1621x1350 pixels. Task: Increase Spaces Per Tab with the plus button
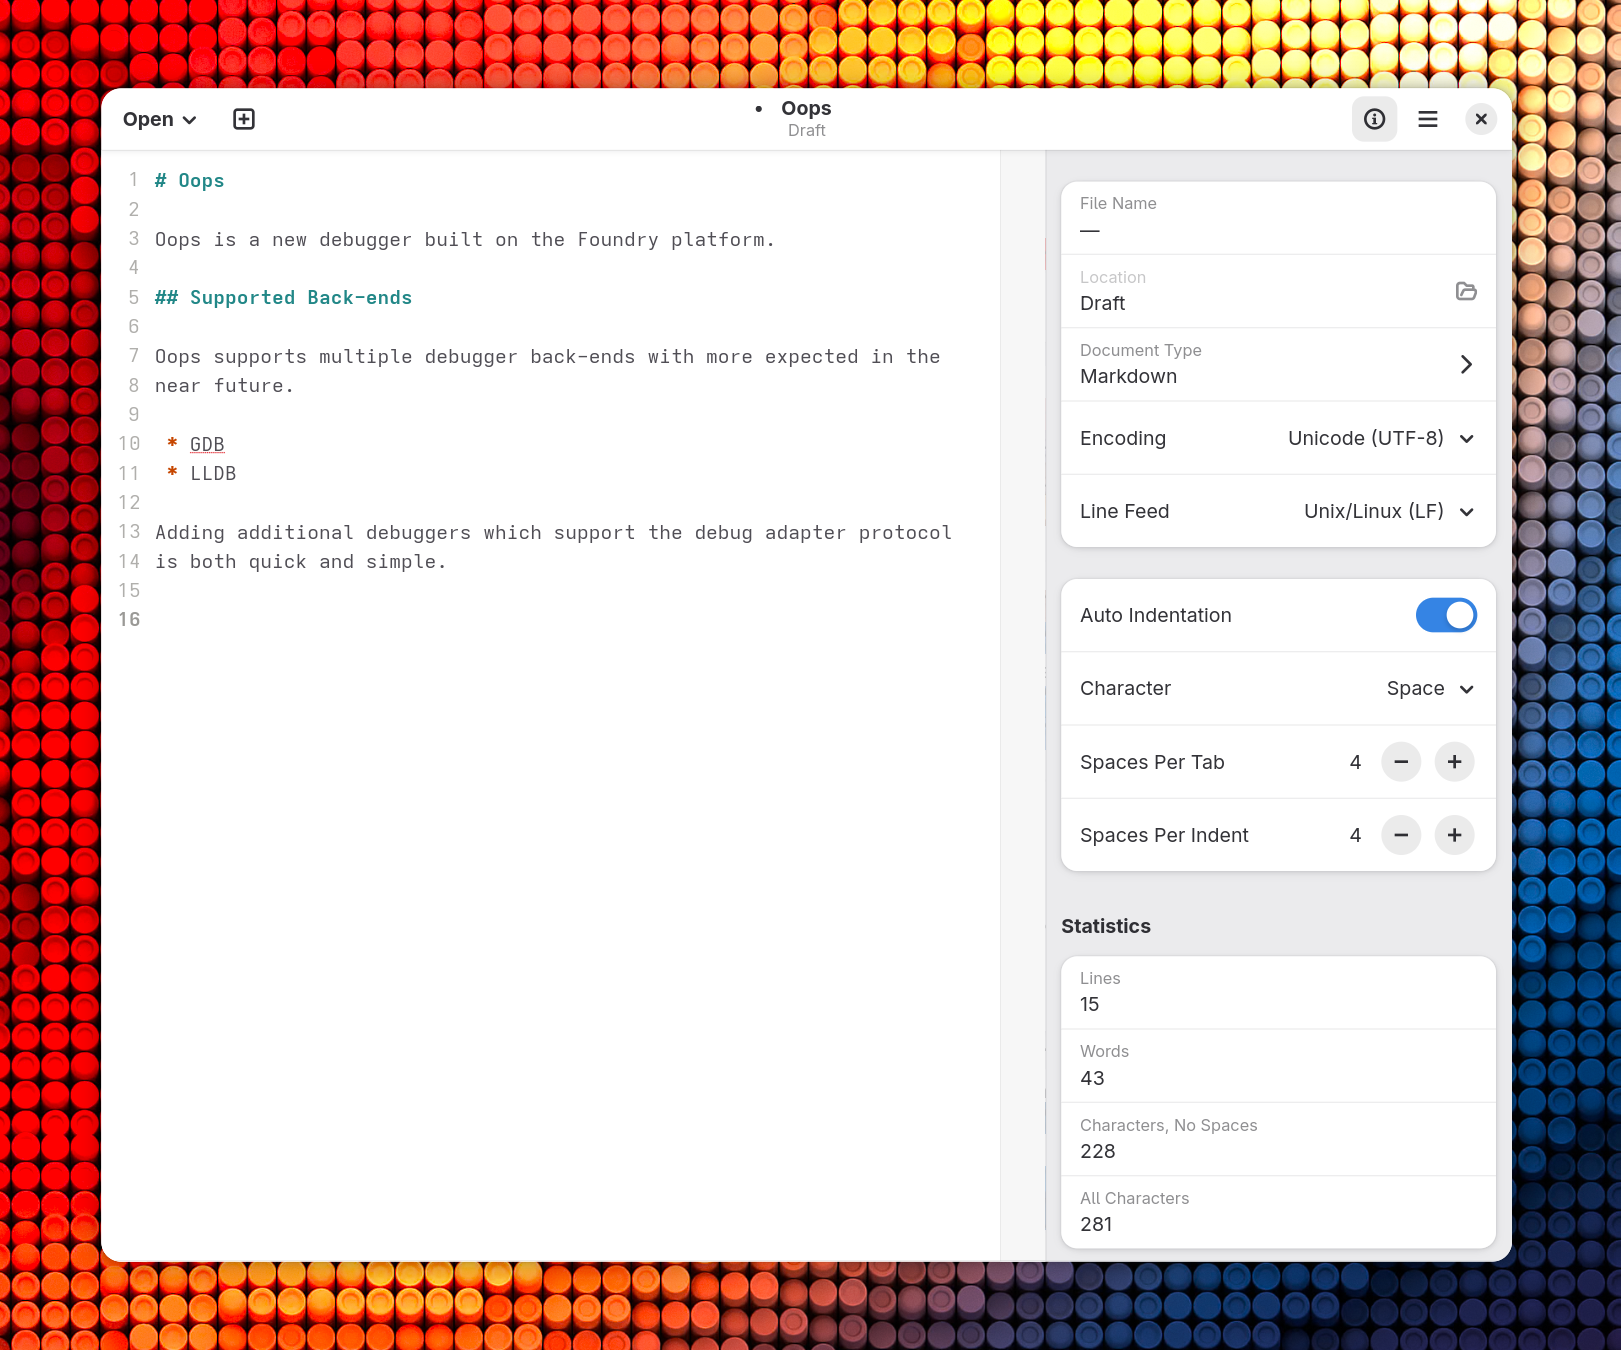click(1454, 761)
